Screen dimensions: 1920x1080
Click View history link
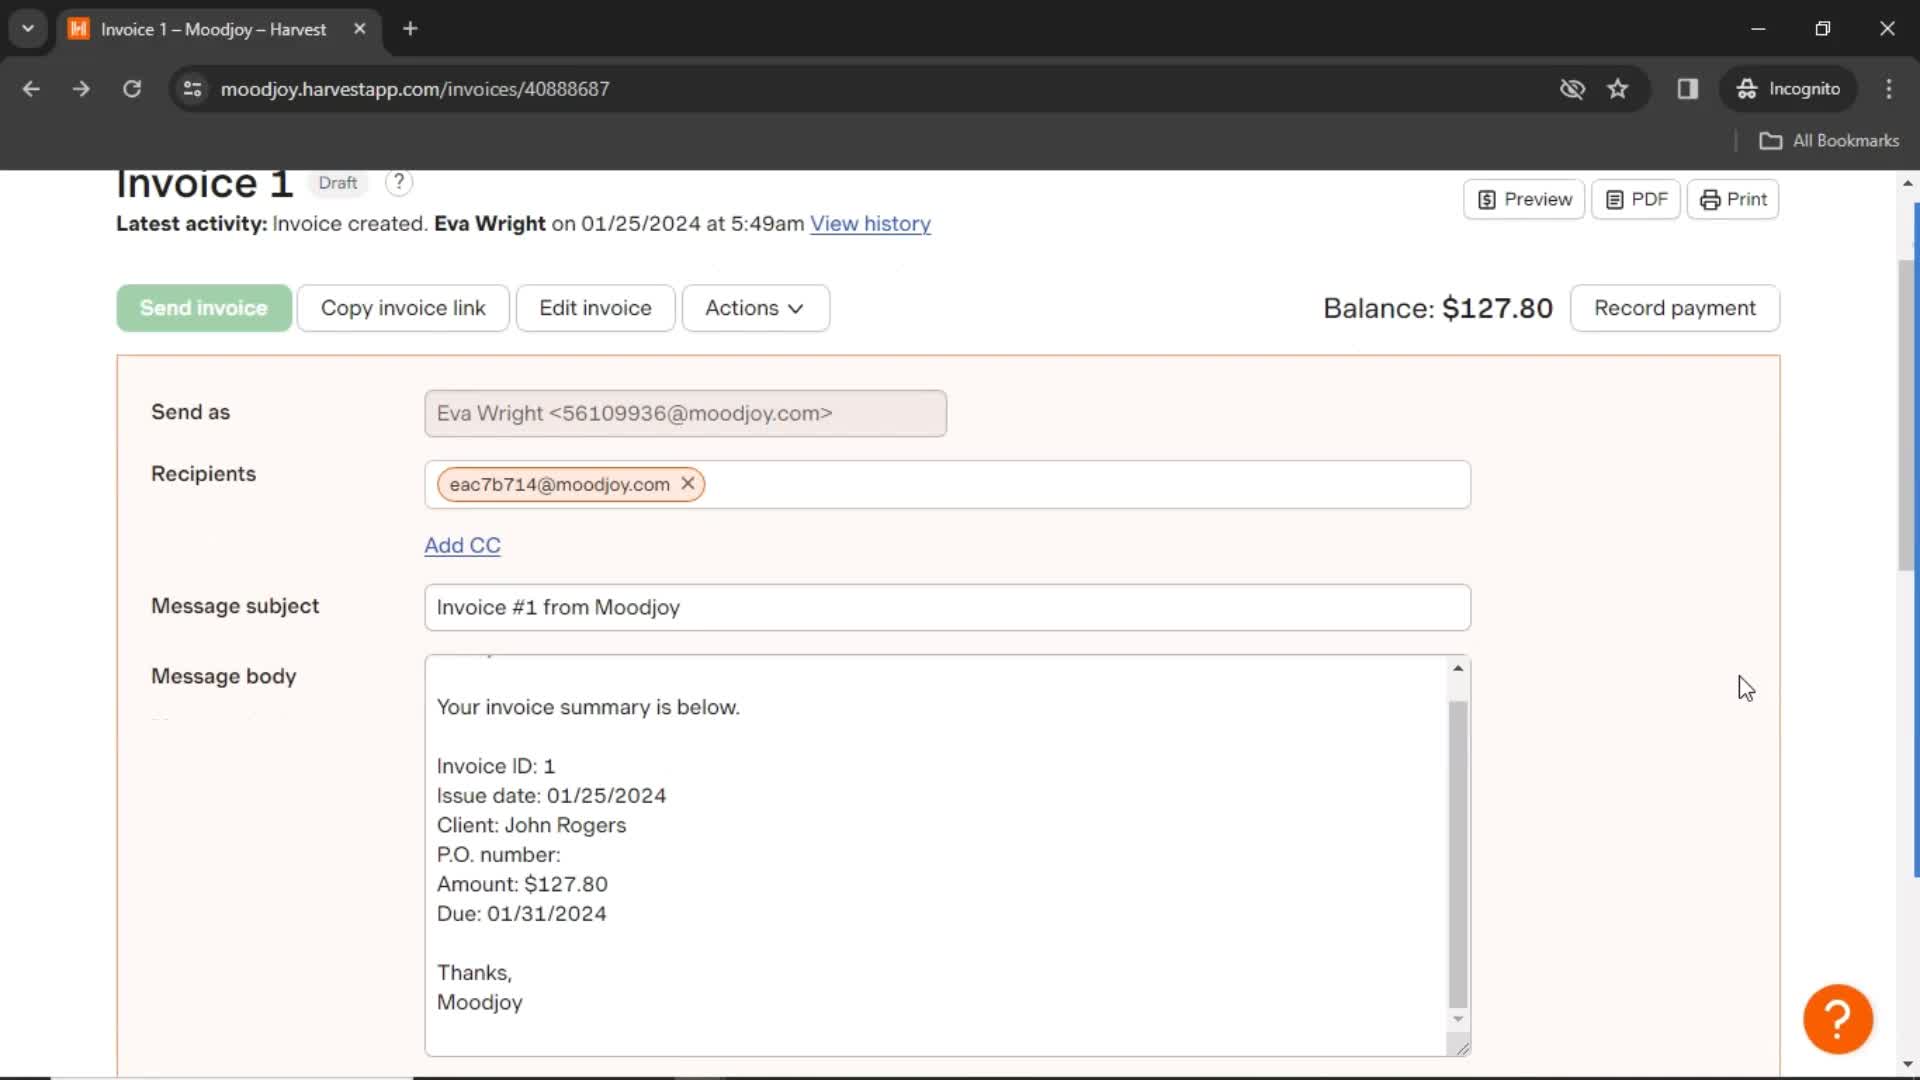(x=870, y=223)
